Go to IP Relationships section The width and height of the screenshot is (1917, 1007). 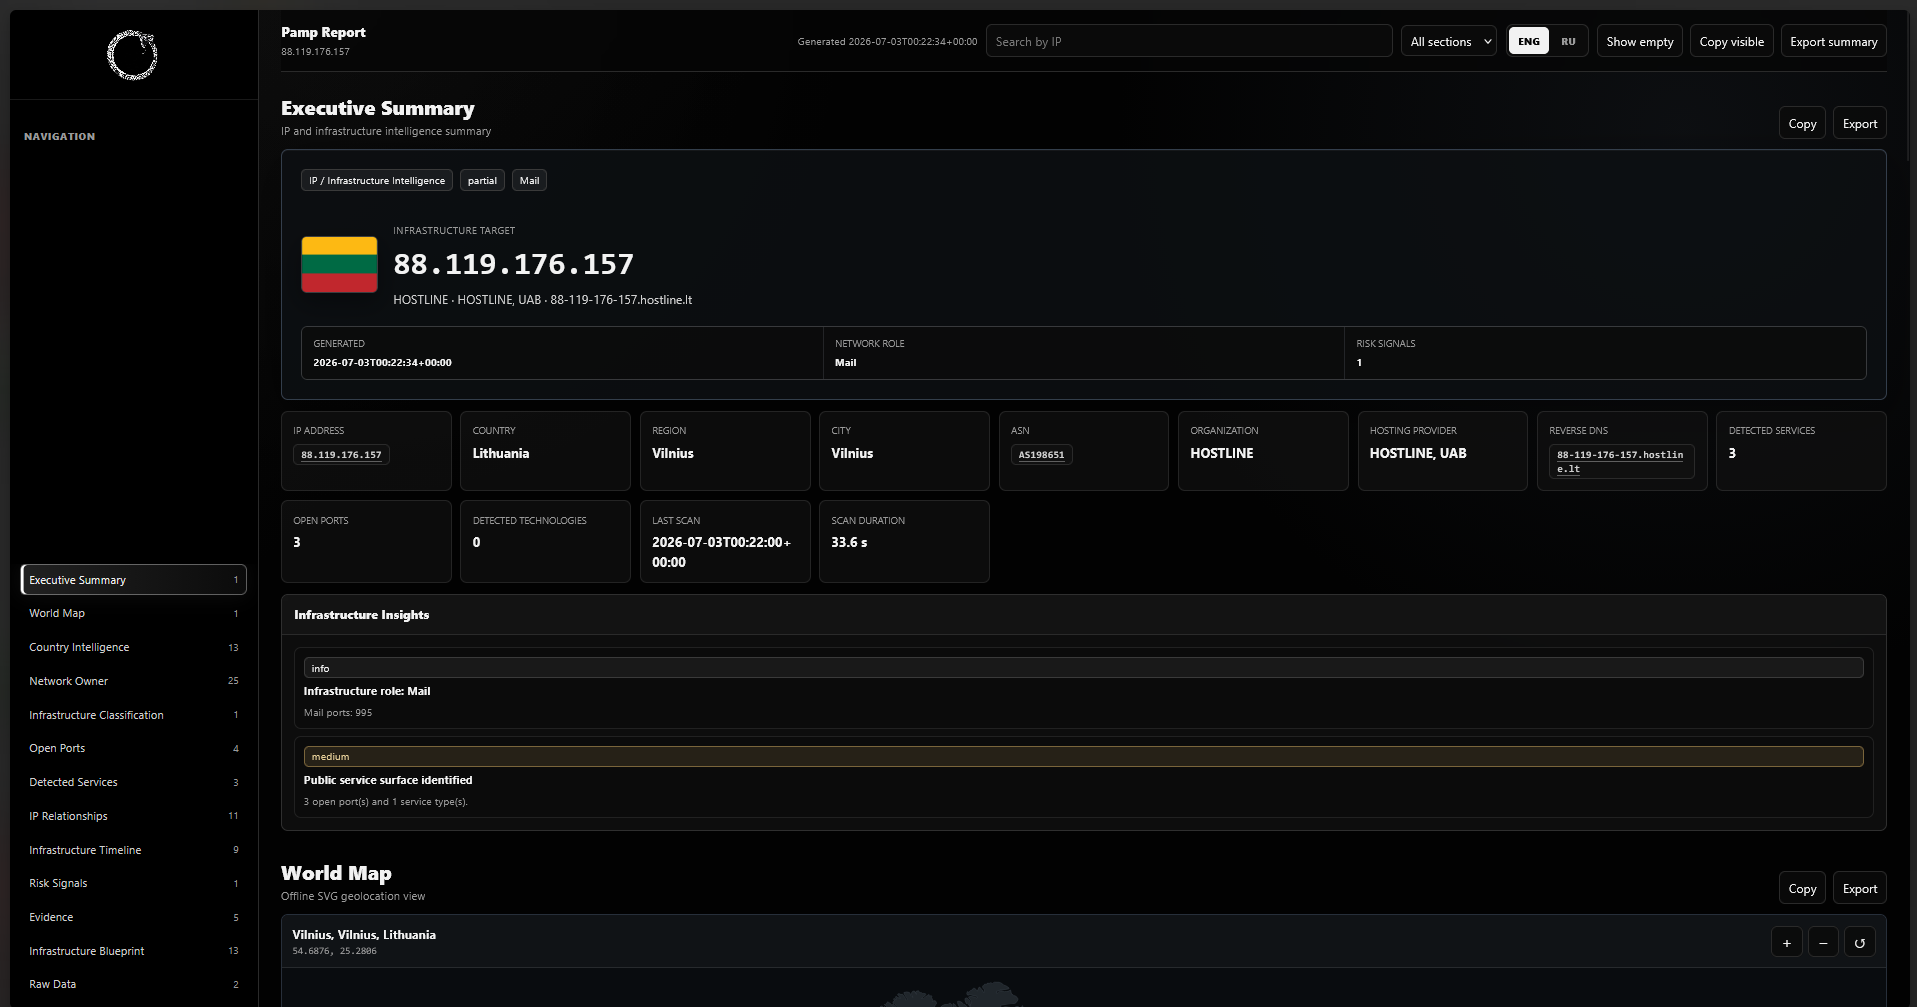tap(133, 816)
